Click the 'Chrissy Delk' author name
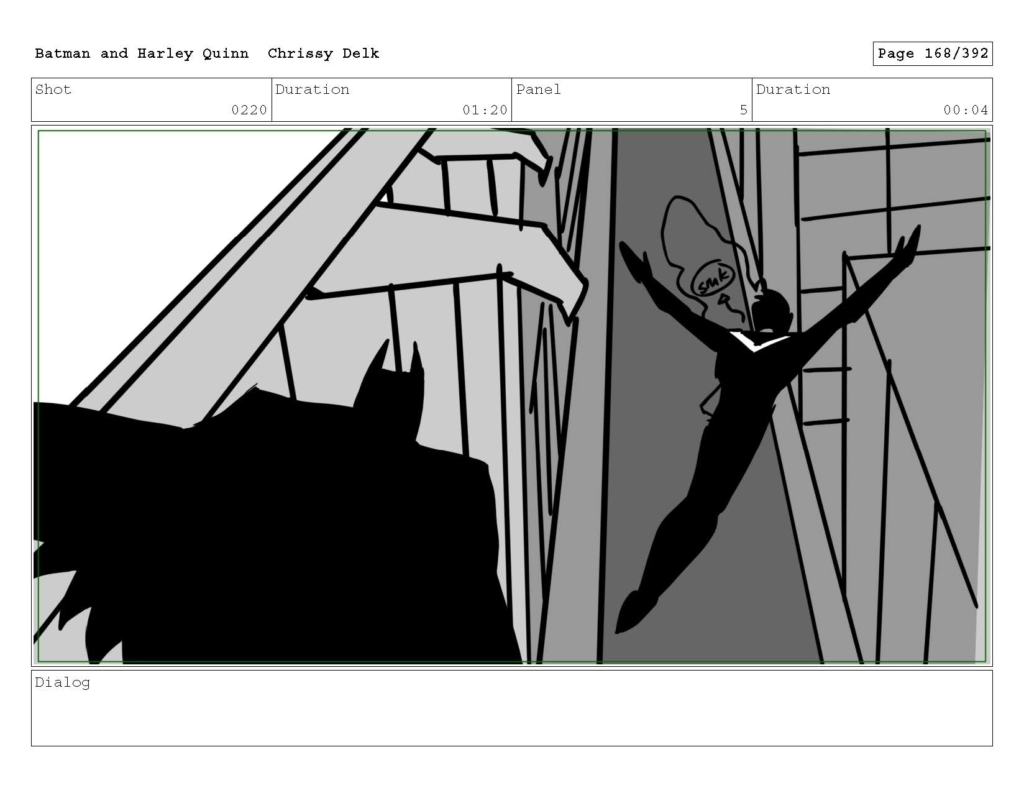The image size is (1024, 793). pos(323,54)
